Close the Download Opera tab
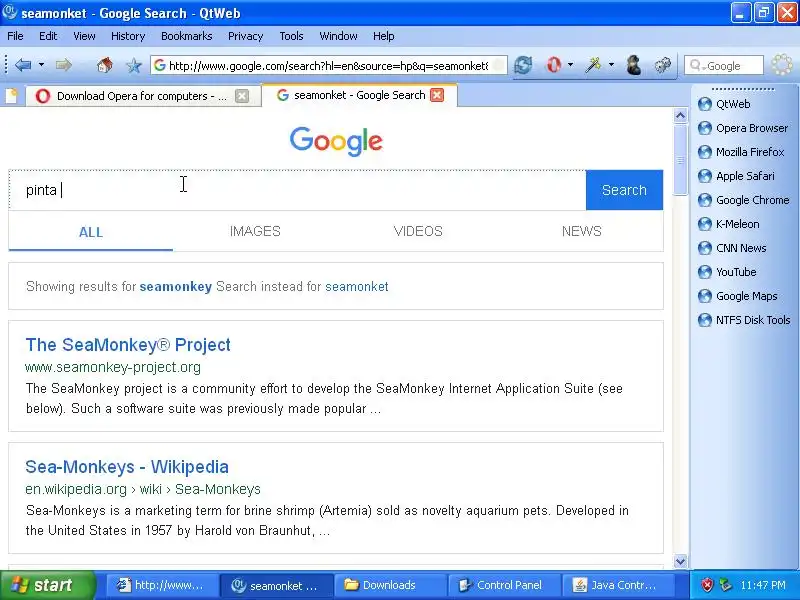 pyautogui.click(x=242, y=96)
